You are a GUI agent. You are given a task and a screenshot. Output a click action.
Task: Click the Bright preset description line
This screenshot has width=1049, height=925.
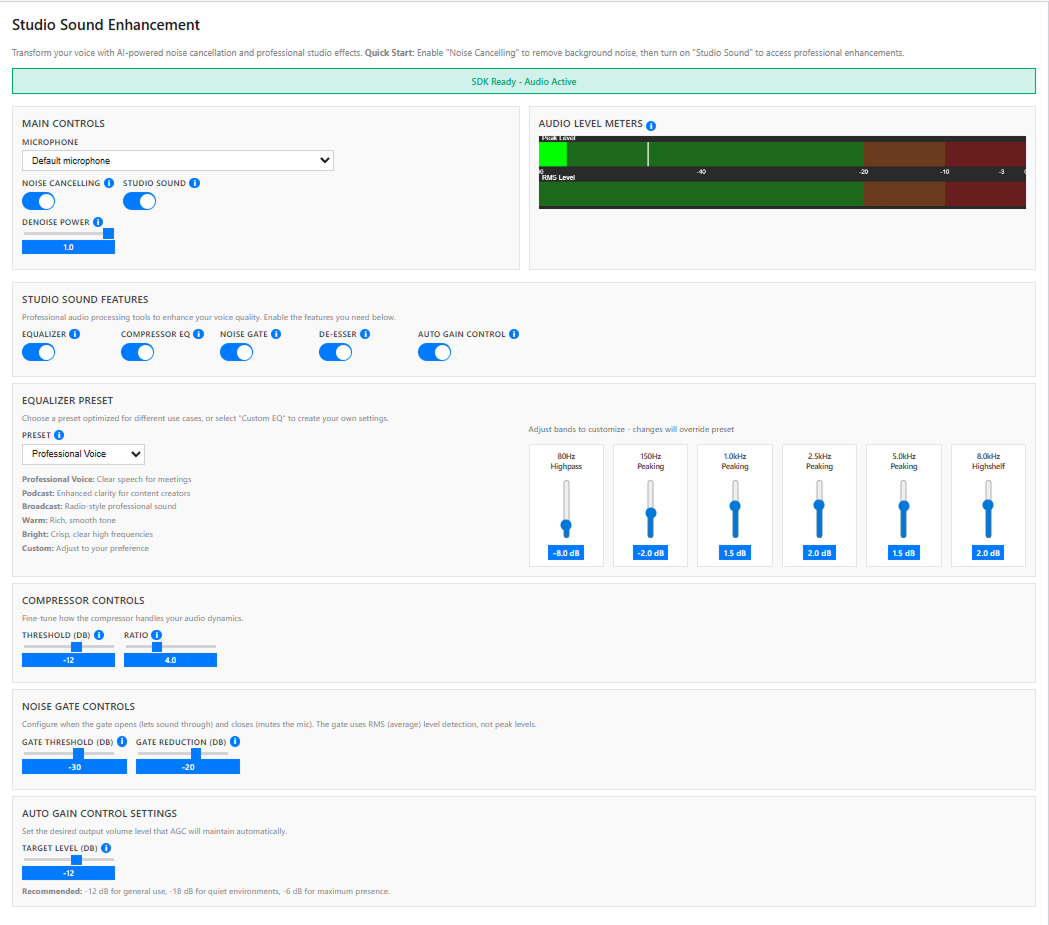click(x=88, y=534)
